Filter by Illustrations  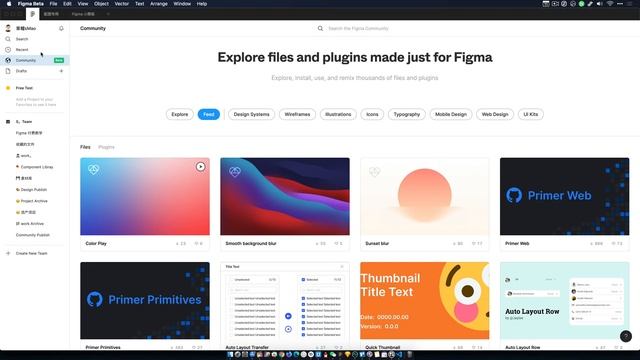pyautogui.click(x=338, y=114)
